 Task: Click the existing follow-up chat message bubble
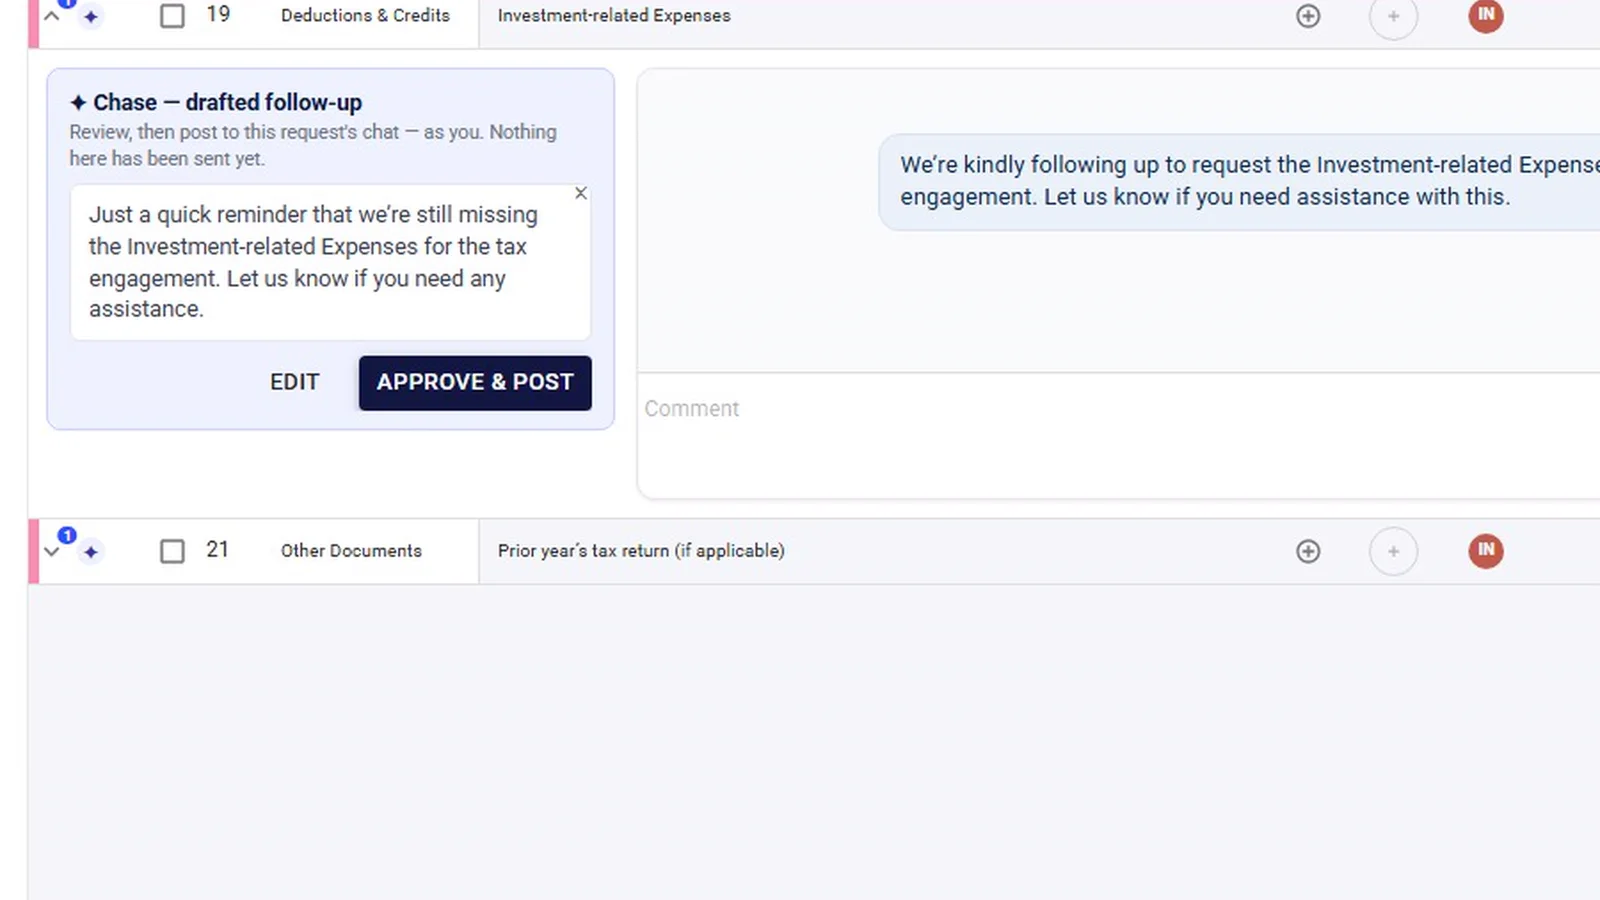coord(1240,182)
